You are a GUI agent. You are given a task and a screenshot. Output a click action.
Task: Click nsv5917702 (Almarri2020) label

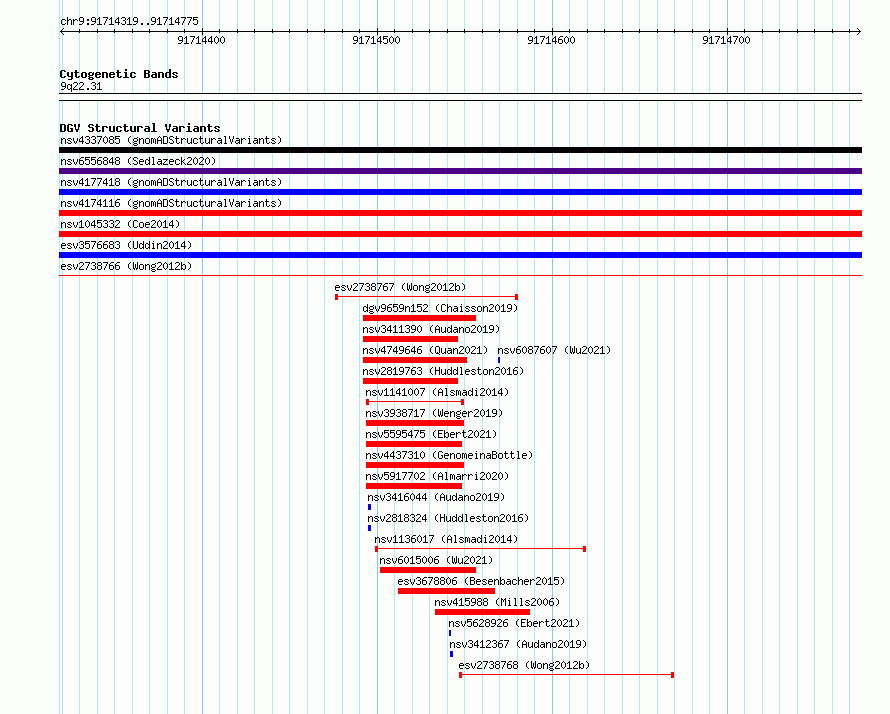click(437, 476)
